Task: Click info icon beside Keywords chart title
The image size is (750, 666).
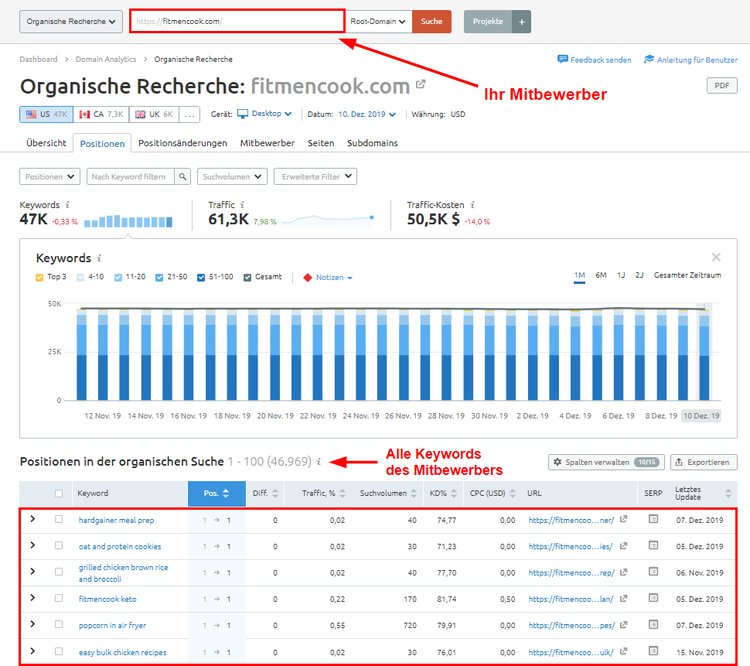Action: 99,258
